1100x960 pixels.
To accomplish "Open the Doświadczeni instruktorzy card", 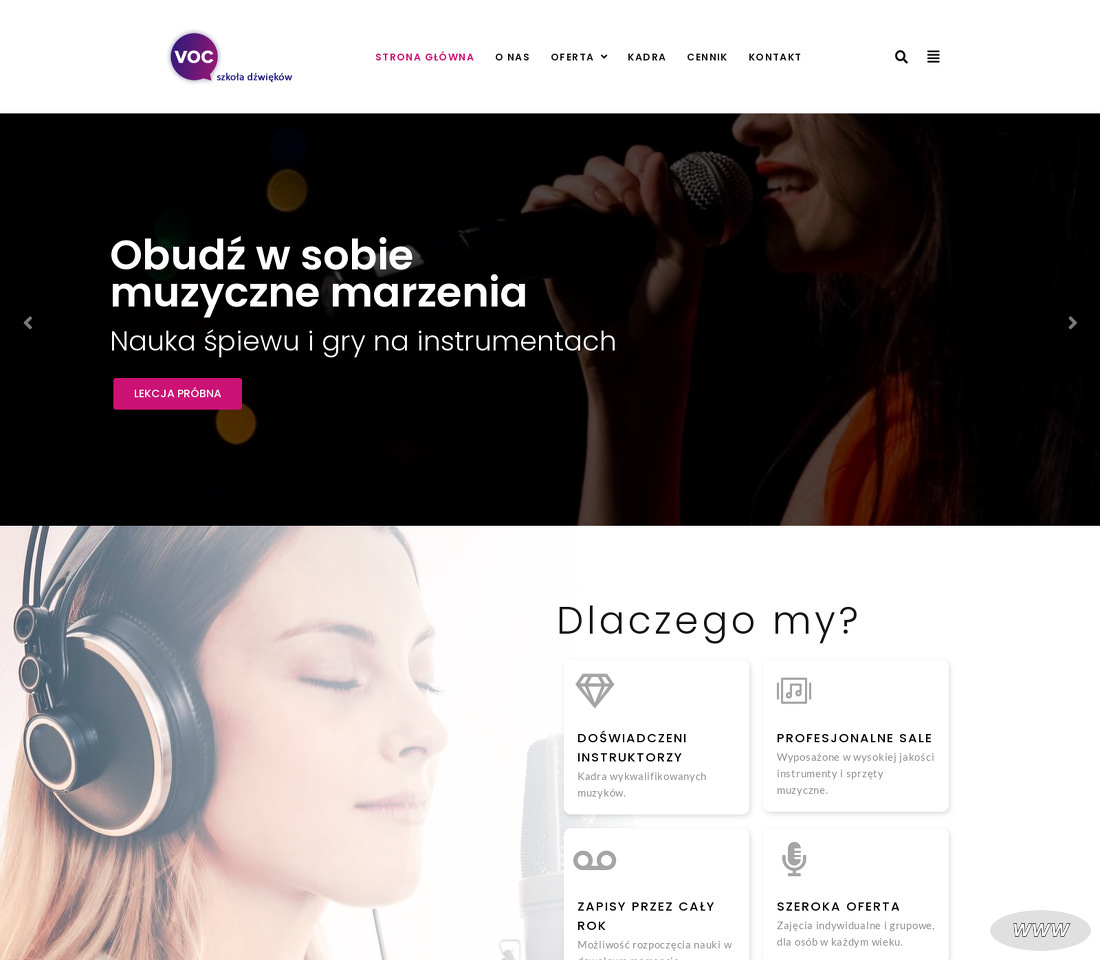I will tap(657, 737).
